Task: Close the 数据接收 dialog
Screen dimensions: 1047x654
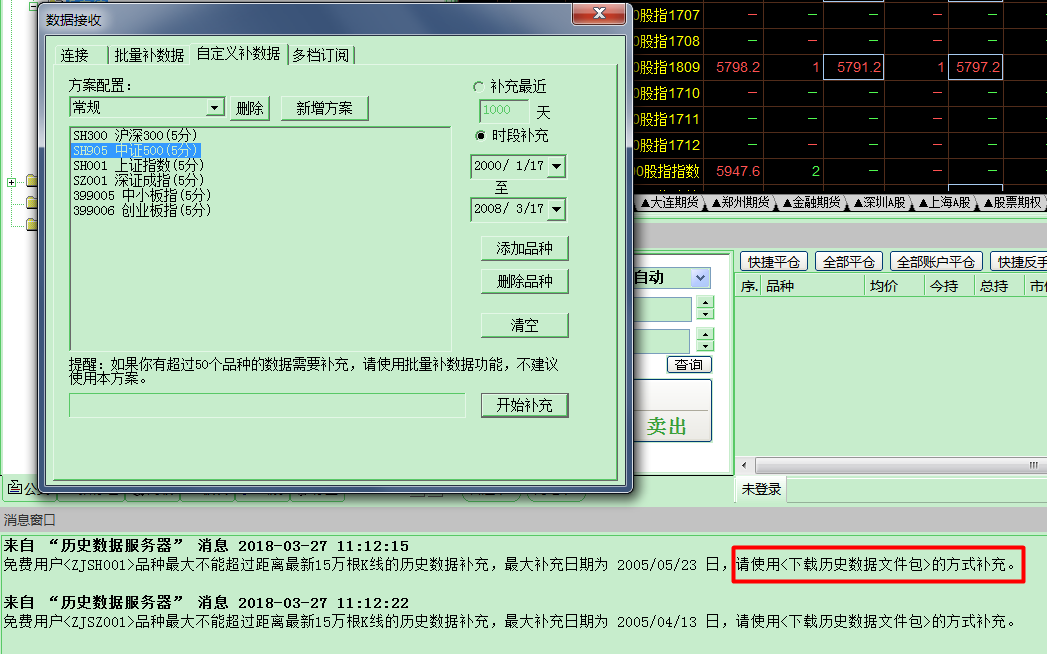Action: point(600,14)
